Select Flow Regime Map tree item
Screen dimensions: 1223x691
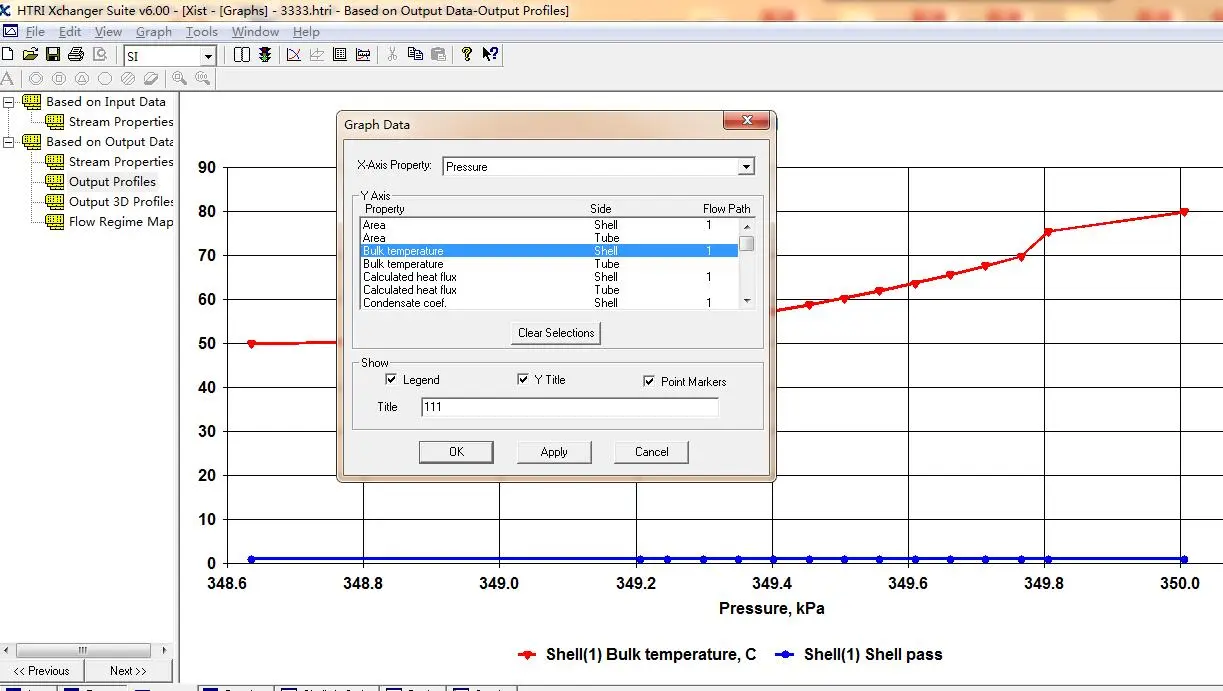[121, 222]
